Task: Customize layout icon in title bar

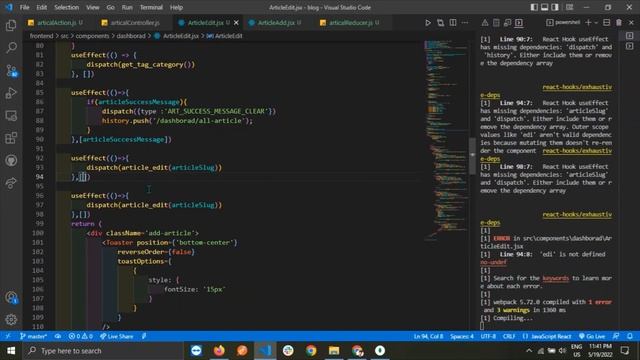Action: pyautogui.click(x=569, y=7)
